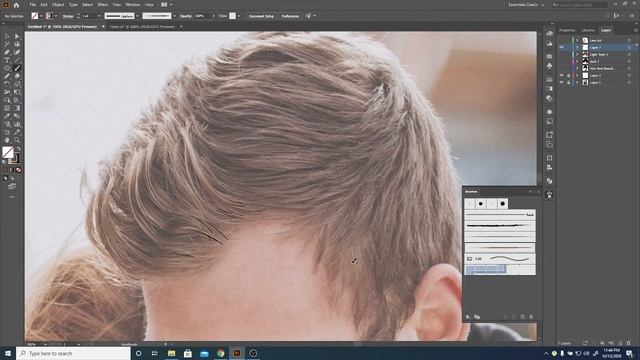
Task: Toggle lock on Layer 1
Action: click(x=568, y=82)
